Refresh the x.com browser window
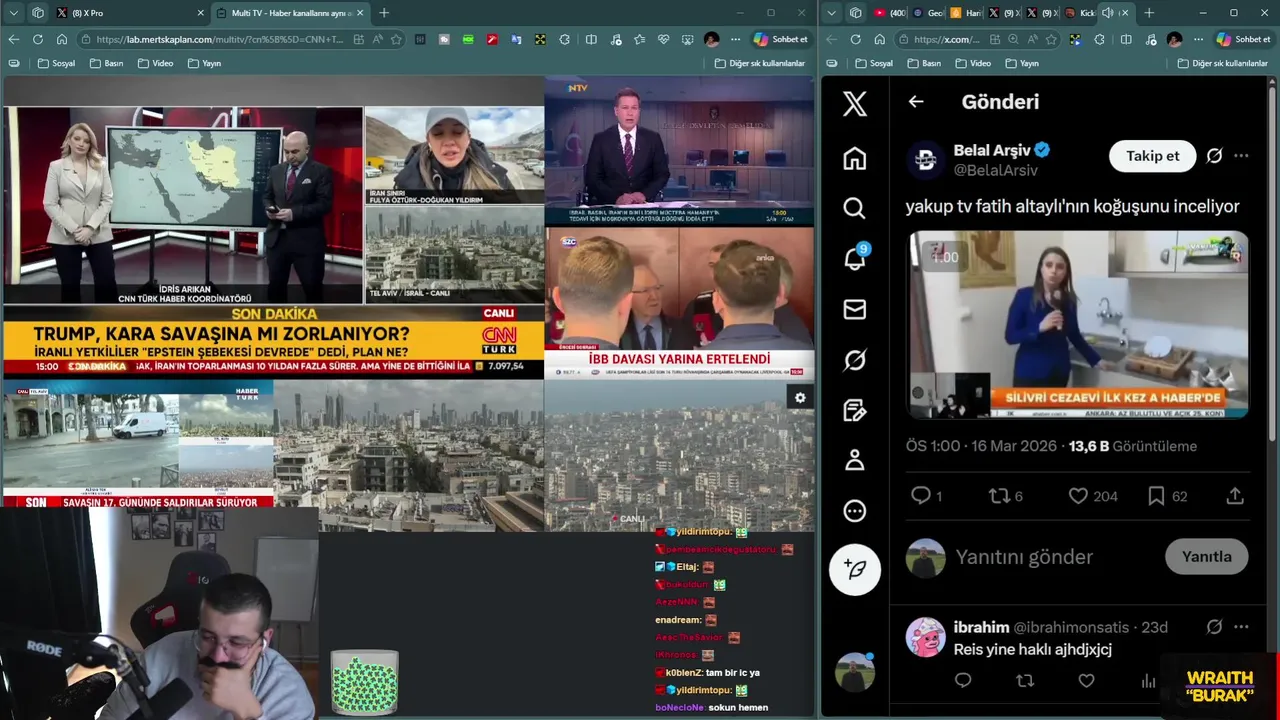Image resolution: width=1280 pixels, height=720 pixels. pyautogui.click(x=855, y=39)
